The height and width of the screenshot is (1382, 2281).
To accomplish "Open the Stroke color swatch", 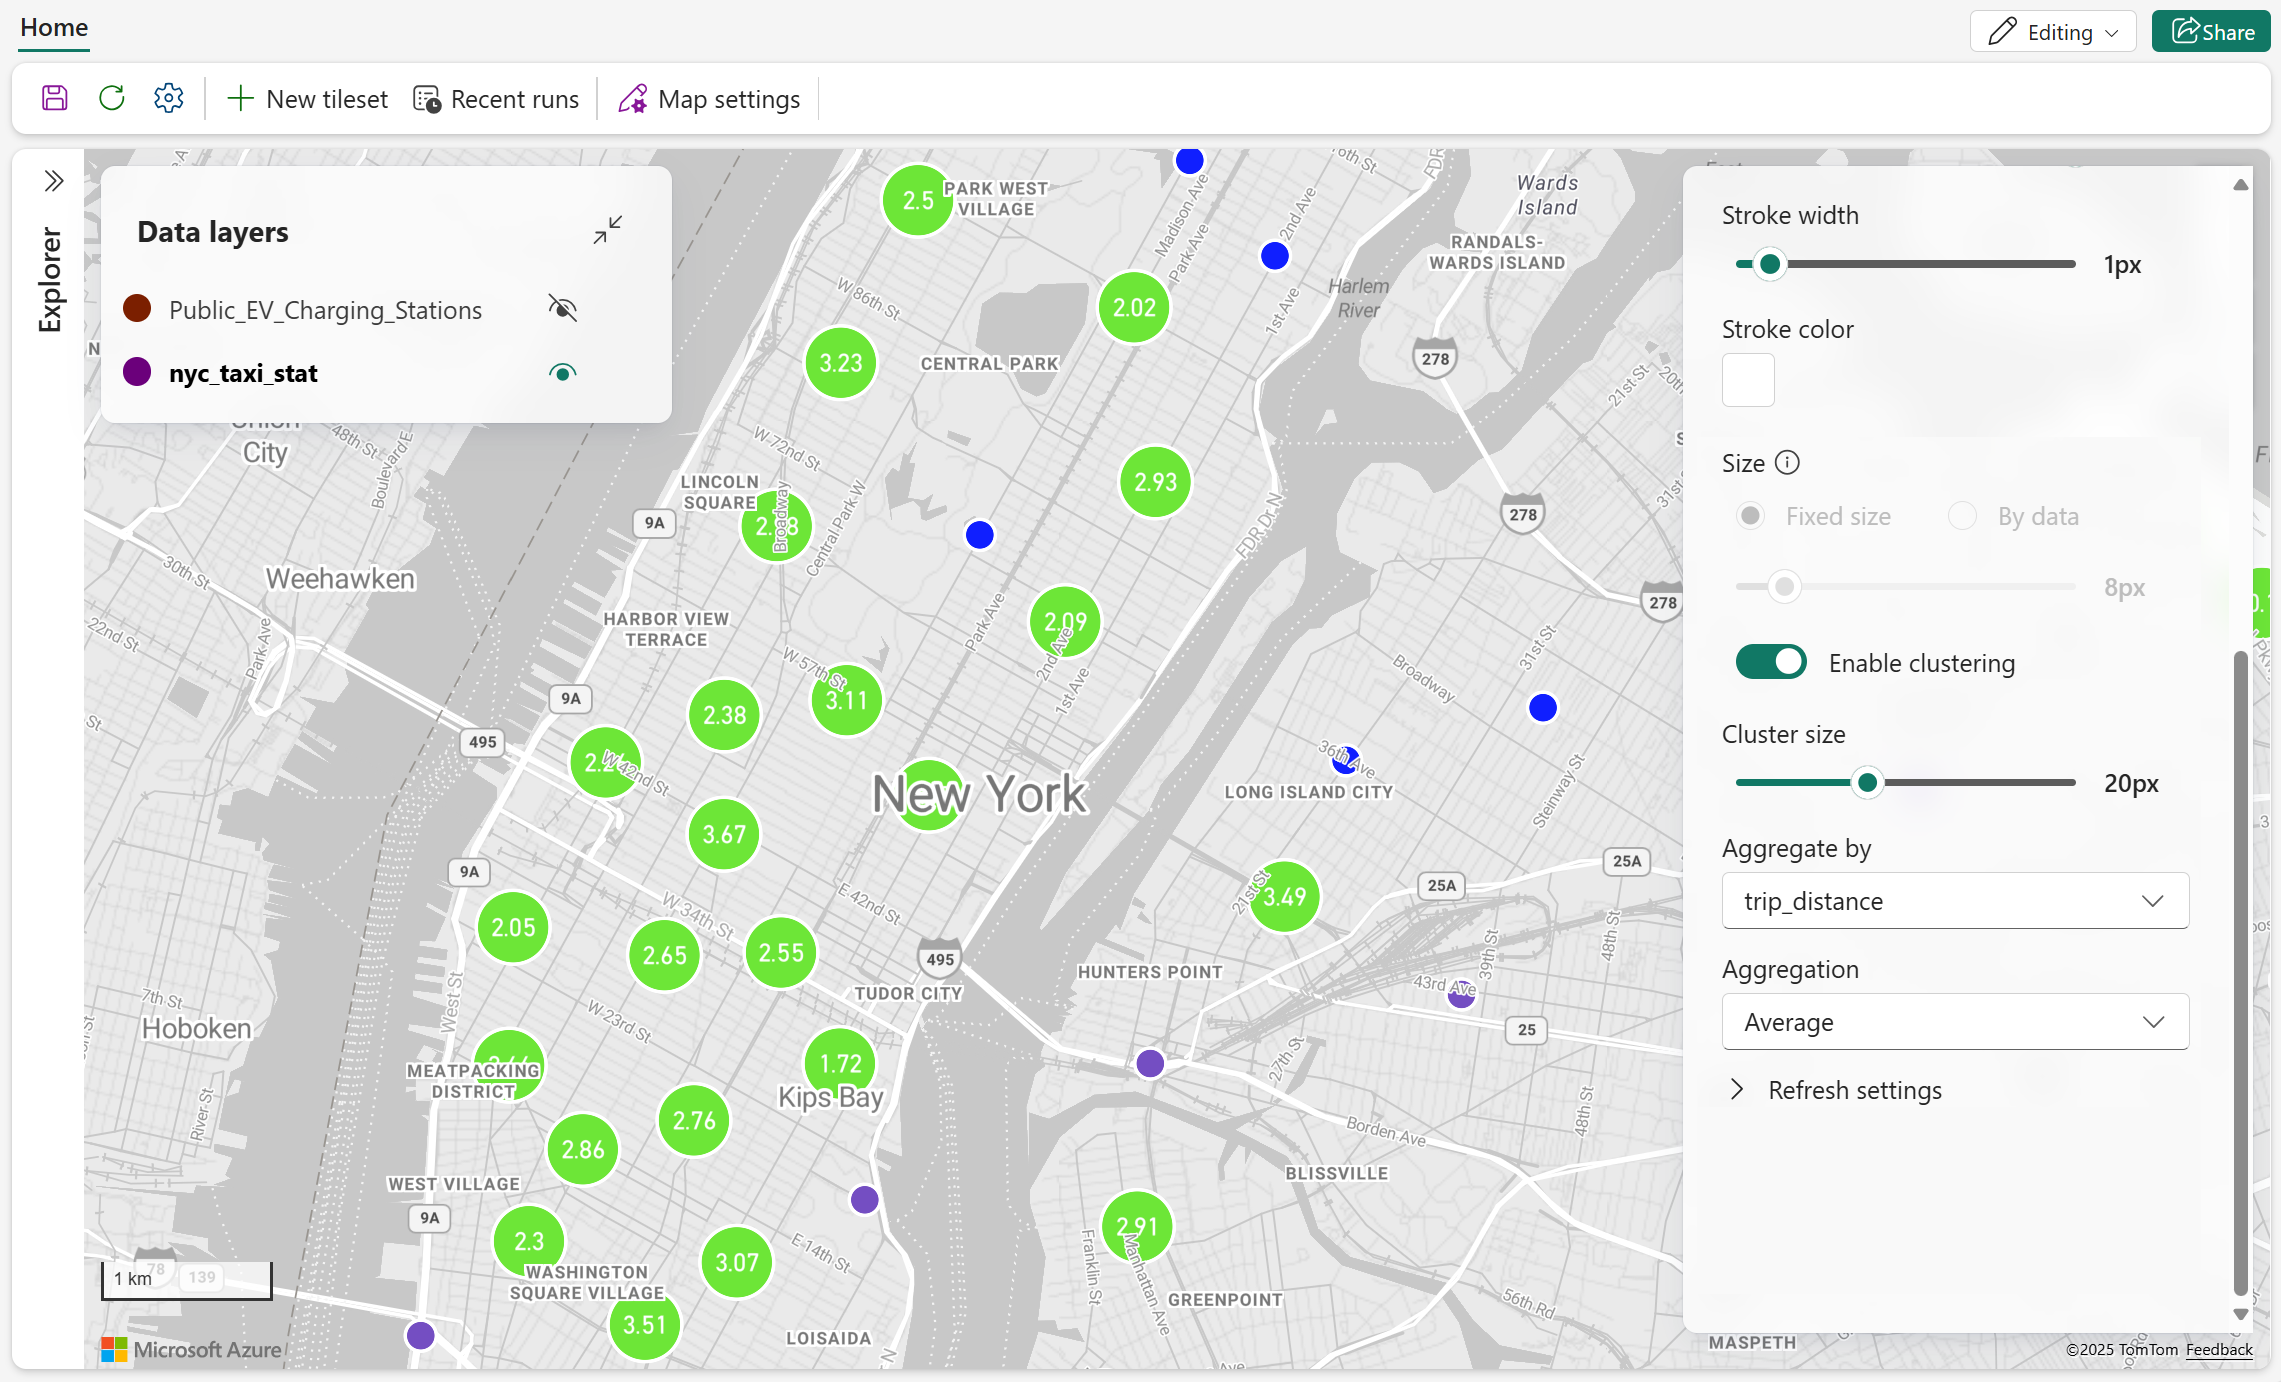I will [x=1748, y=380].
